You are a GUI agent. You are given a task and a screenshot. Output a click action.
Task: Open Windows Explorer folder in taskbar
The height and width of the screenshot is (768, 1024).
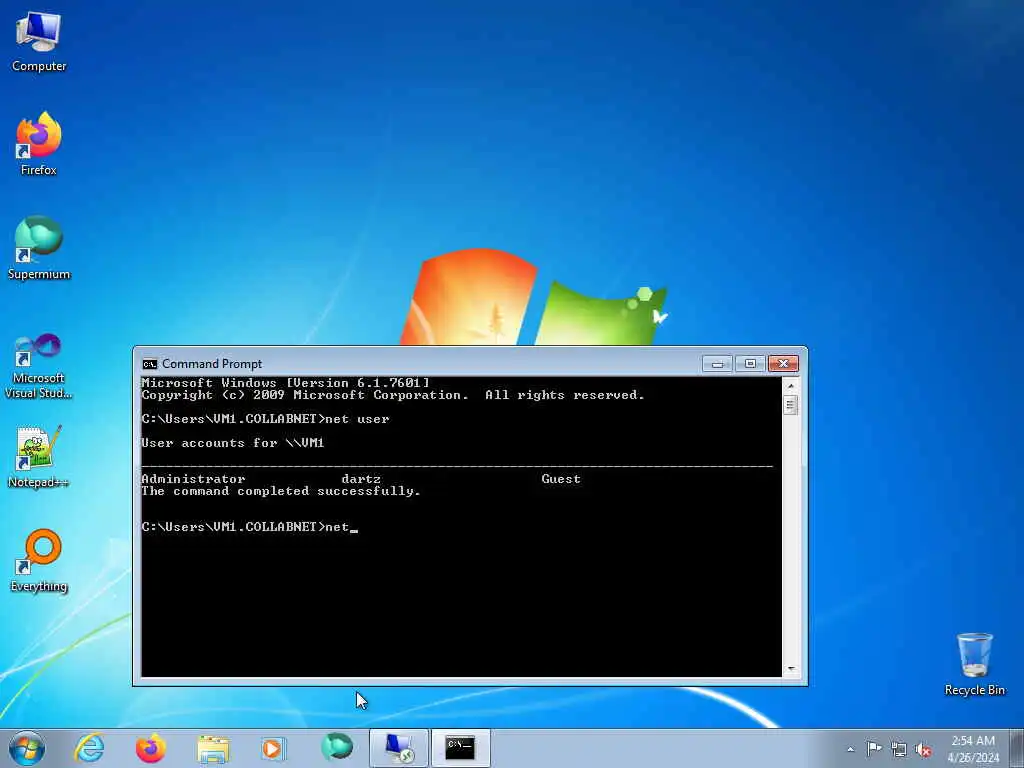[x=213, y=748]
